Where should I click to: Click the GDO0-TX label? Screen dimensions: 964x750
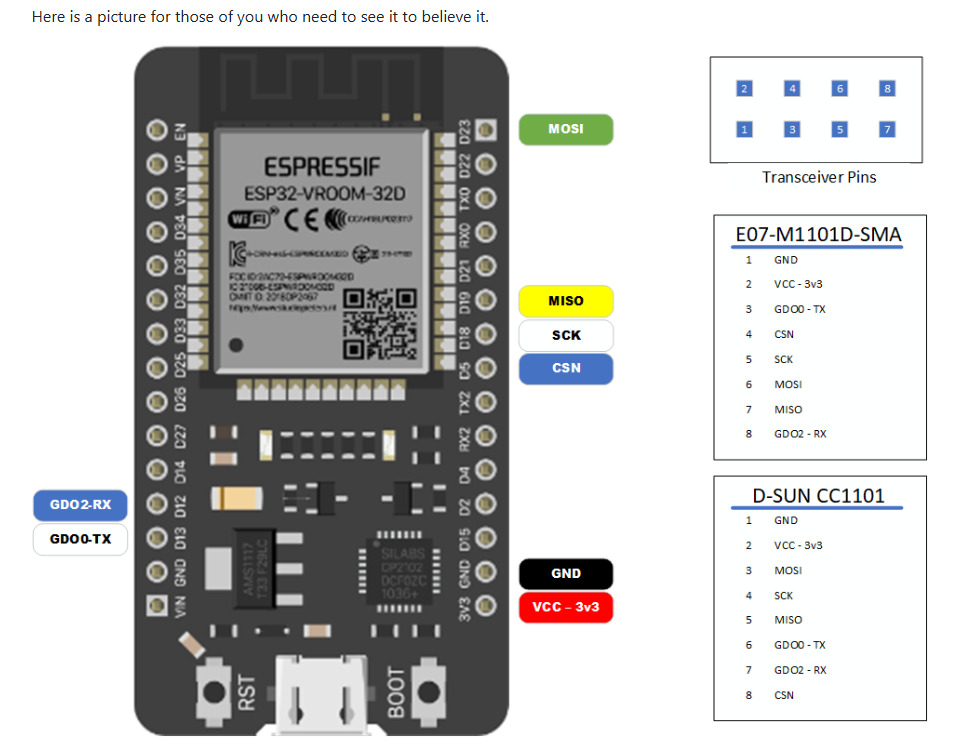[x=81, y=539]
